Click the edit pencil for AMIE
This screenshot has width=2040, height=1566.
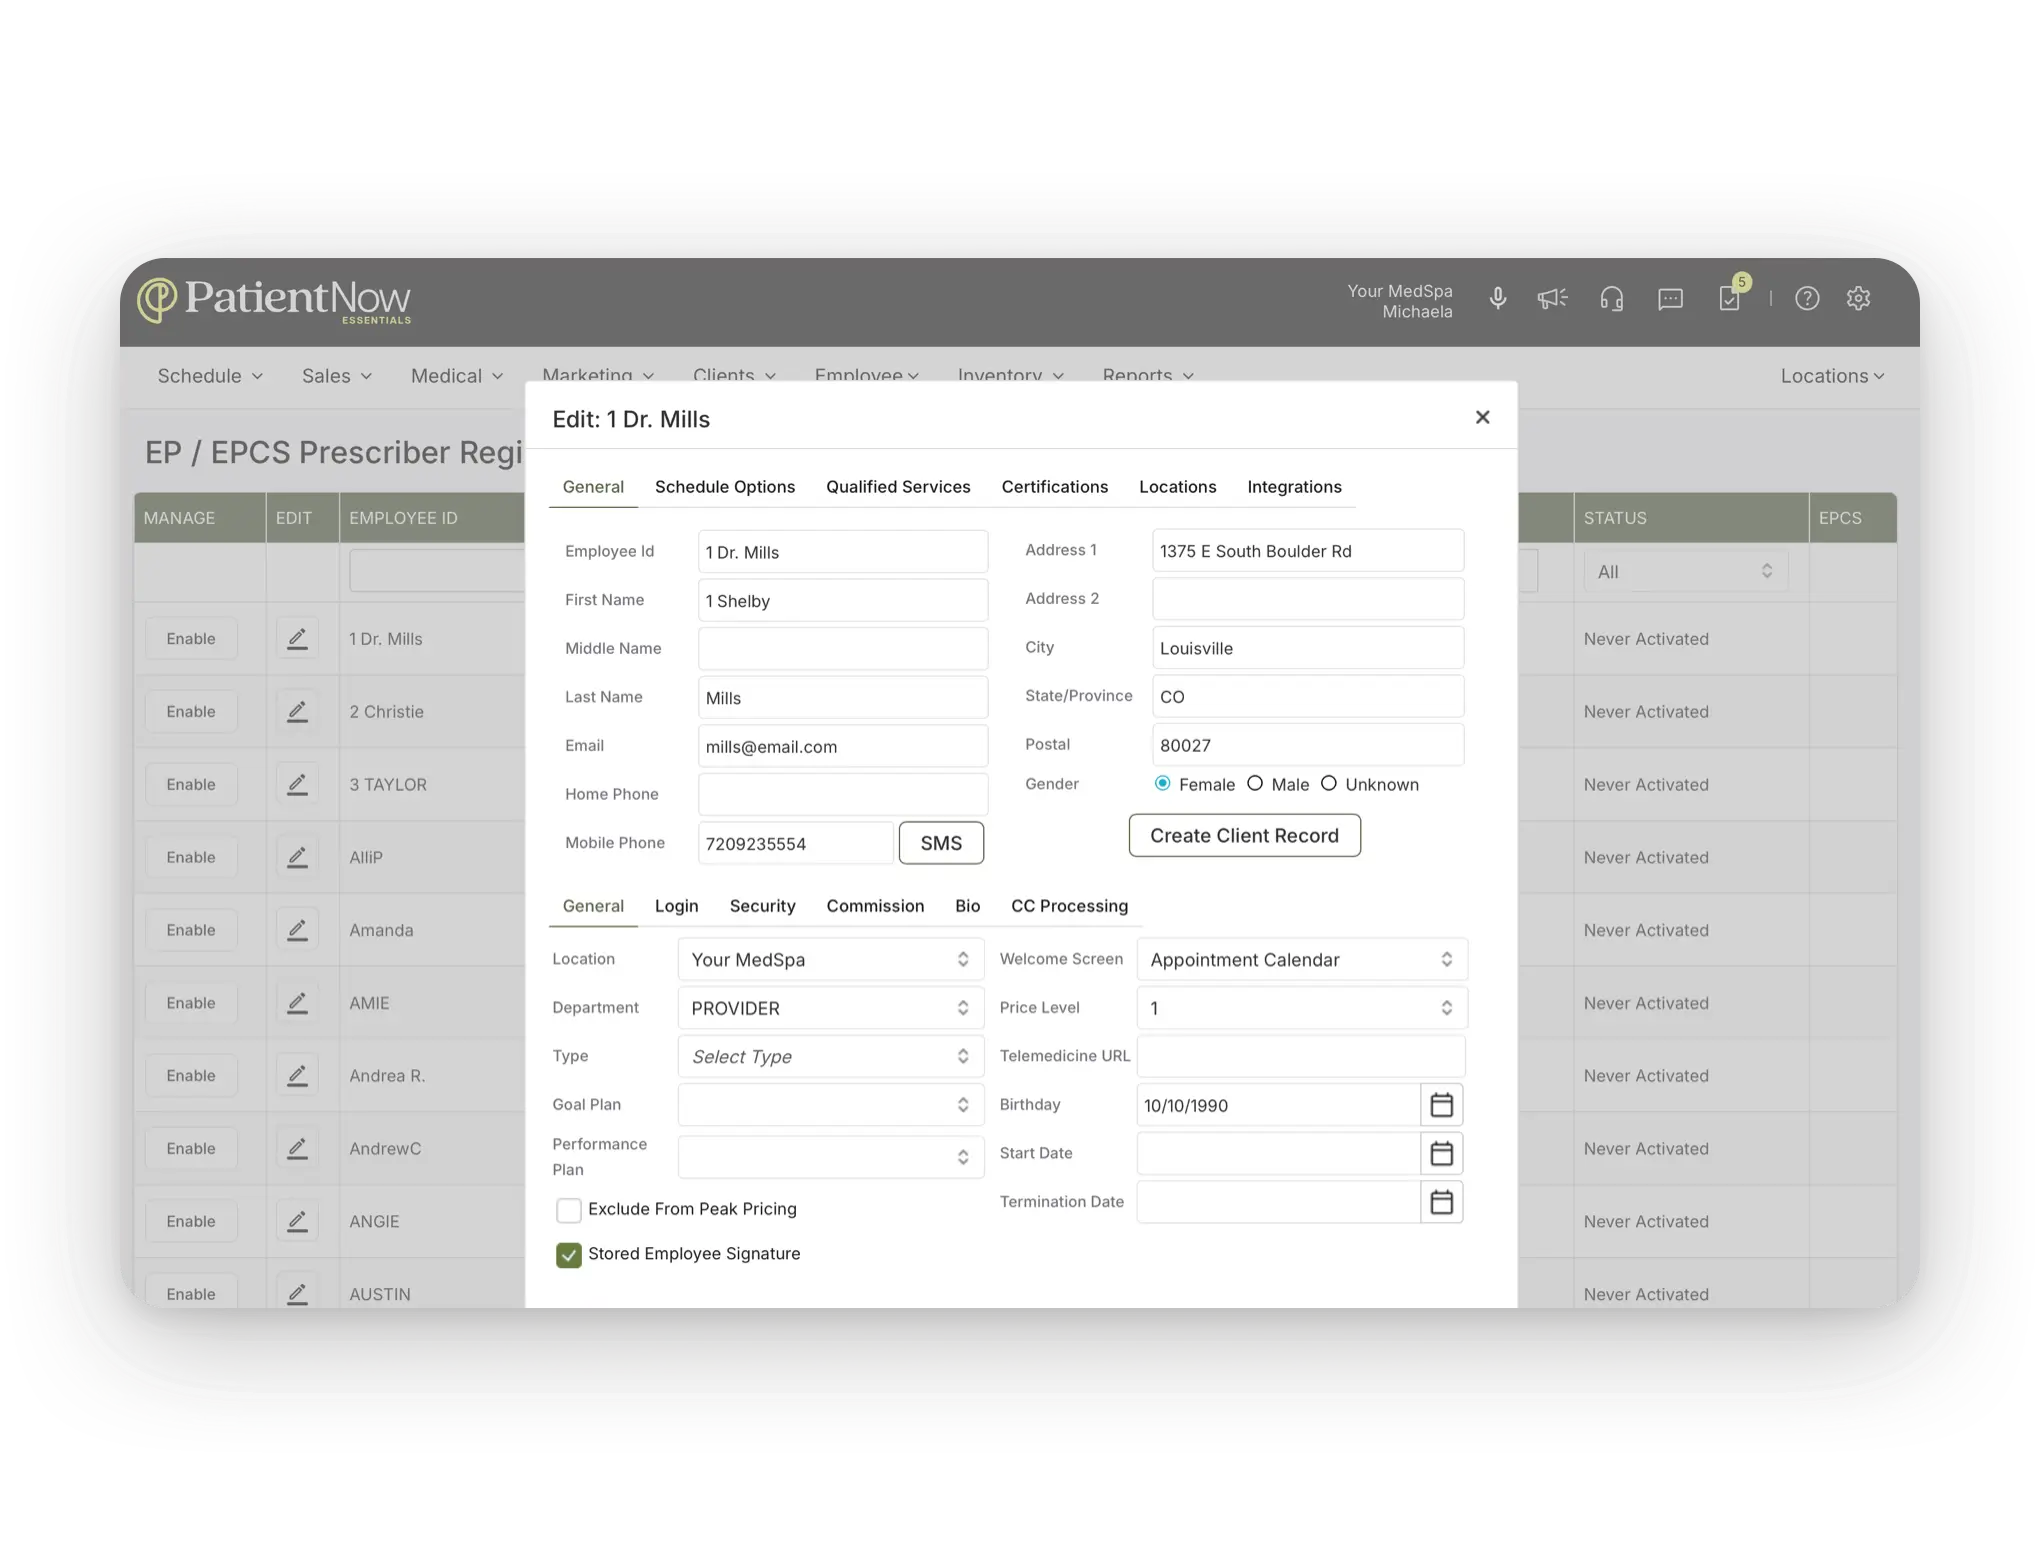(x=297, y=1003)
